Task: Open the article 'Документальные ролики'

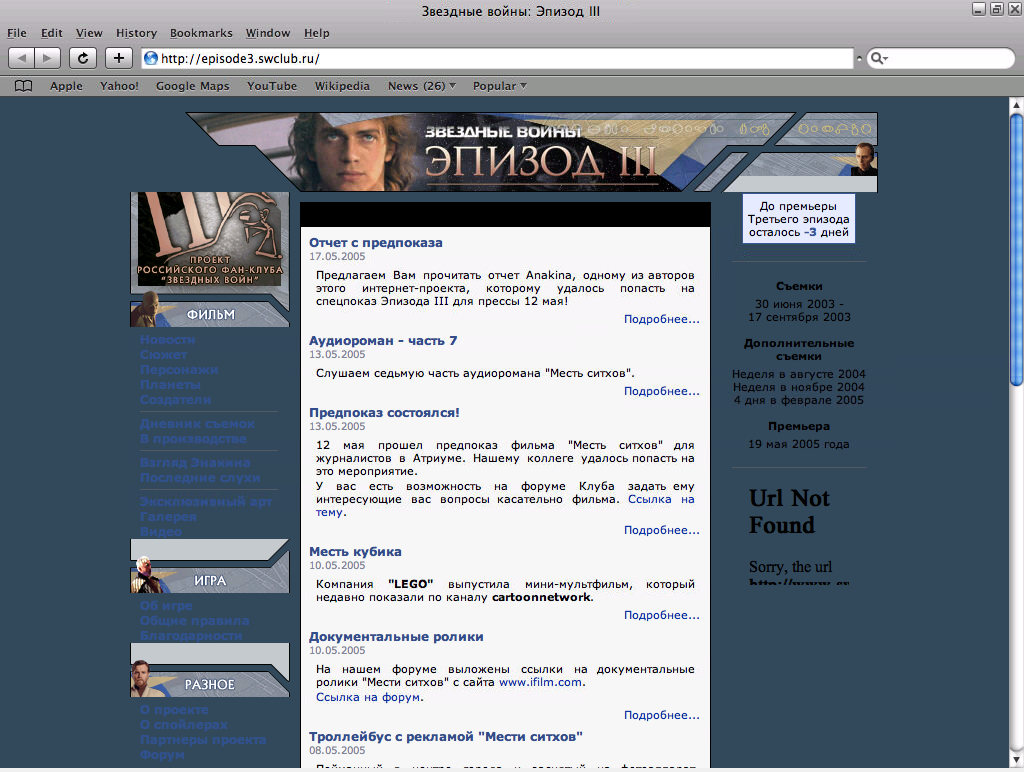Action: coord(396,636)
